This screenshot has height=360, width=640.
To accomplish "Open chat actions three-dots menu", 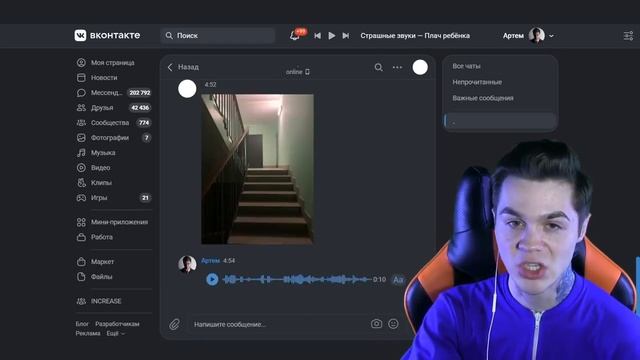I will (397, 67).
